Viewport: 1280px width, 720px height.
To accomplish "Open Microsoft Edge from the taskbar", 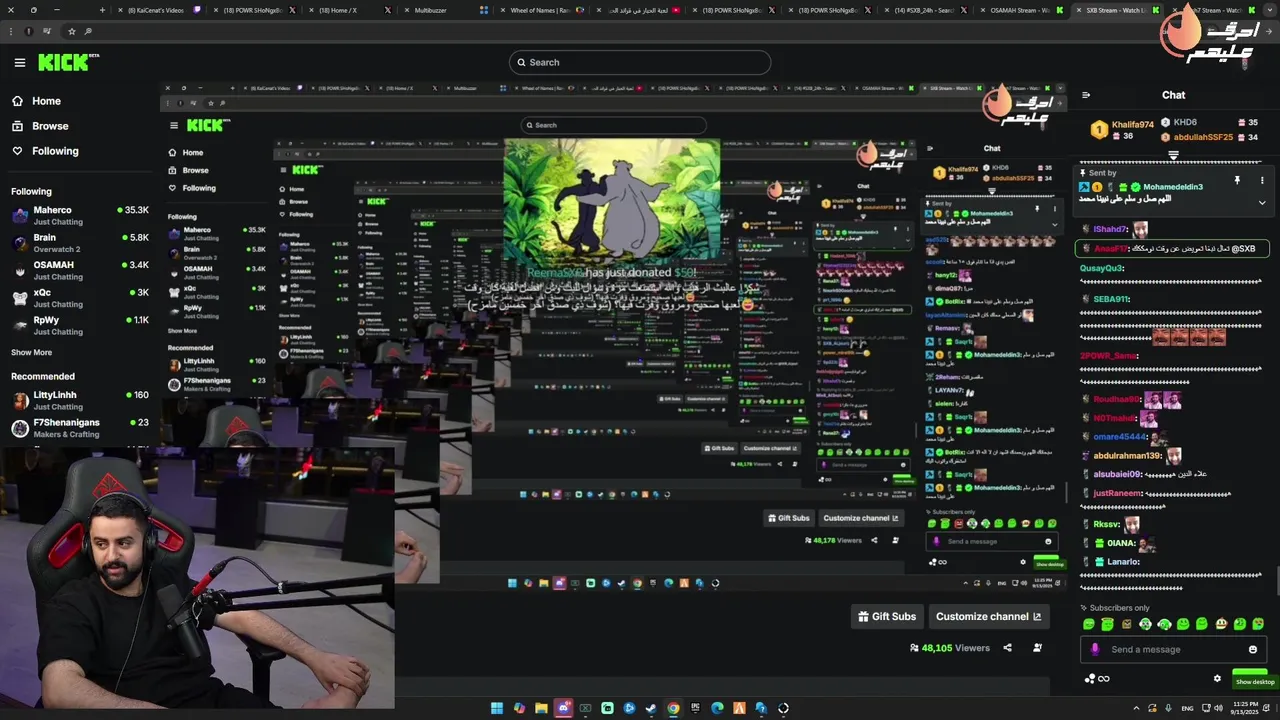I will click(717, 708).
